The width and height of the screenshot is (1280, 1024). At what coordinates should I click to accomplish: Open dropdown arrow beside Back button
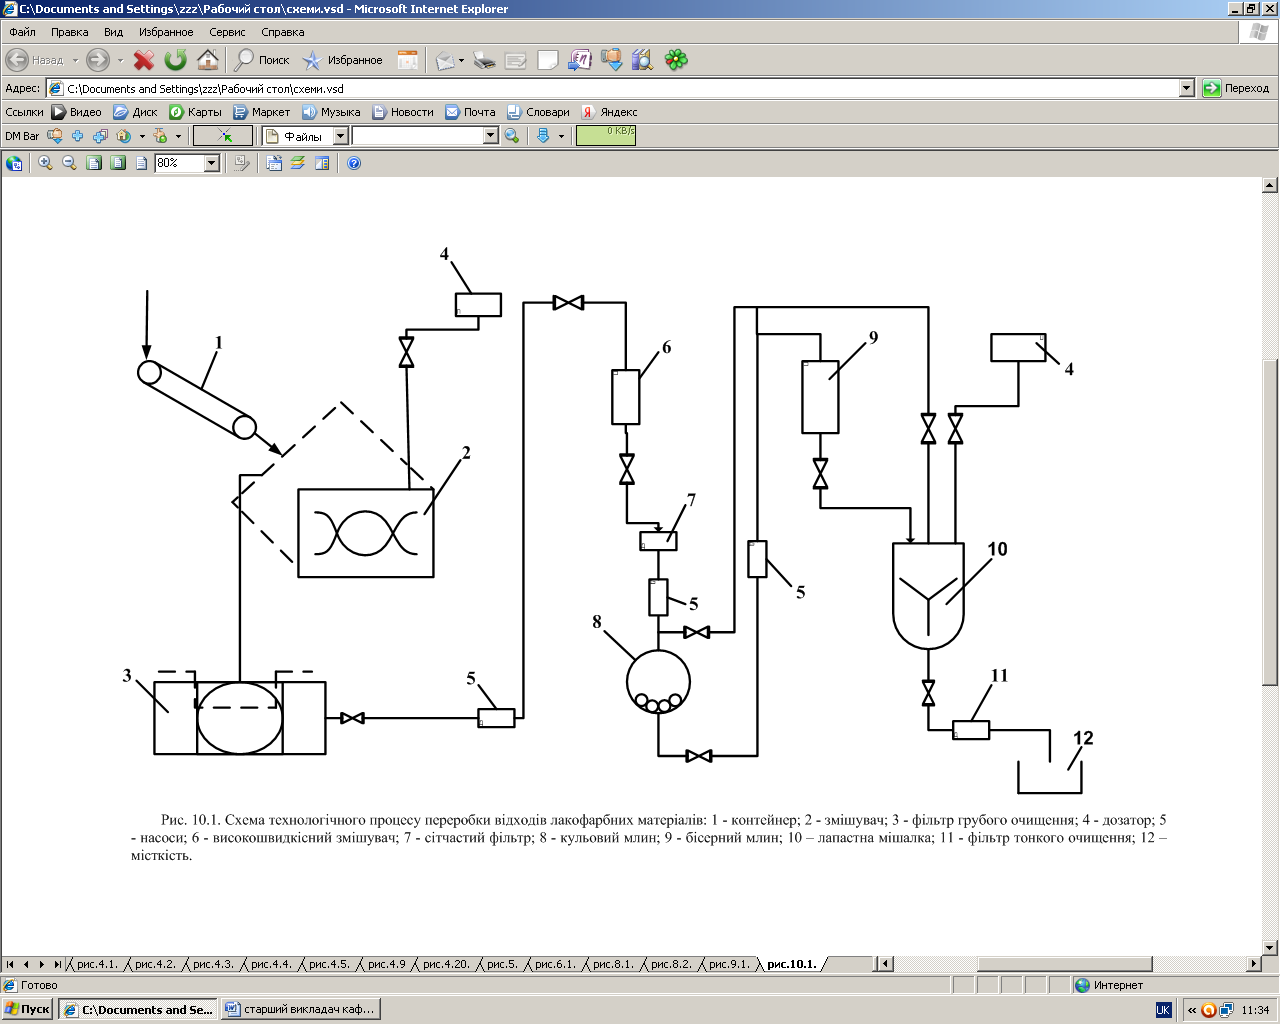[x=75, y=61]
